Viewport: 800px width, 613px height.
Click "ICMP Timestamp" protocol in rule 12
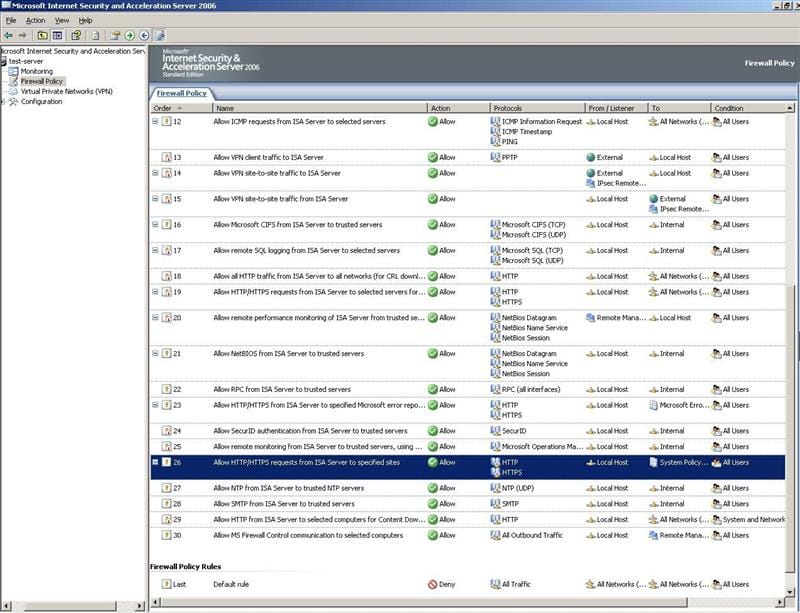527,132
